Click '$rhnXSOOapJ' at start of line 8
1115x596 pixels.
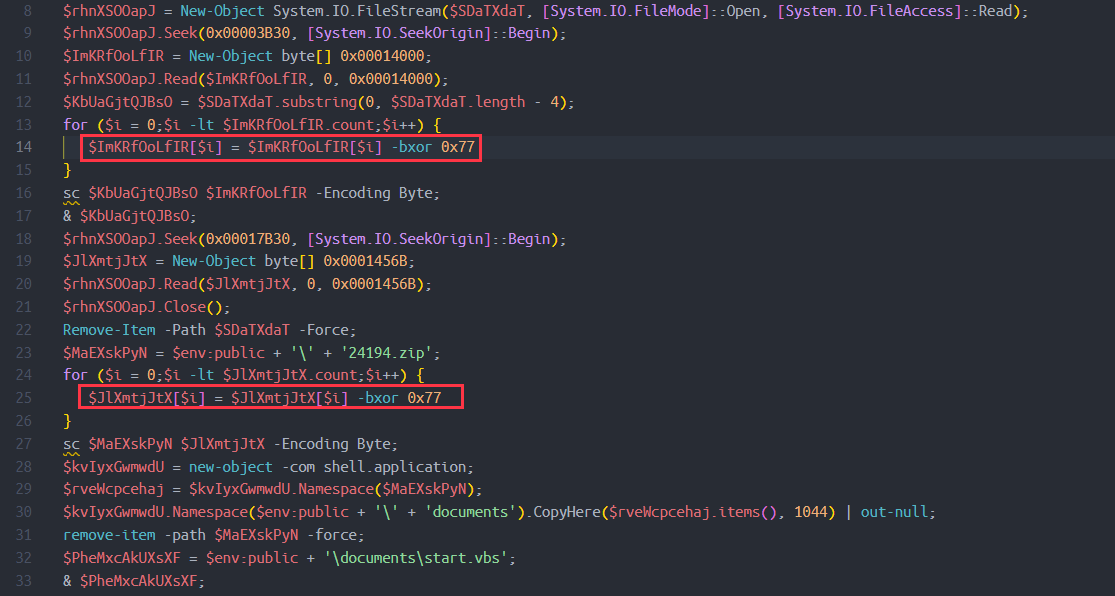109,11
